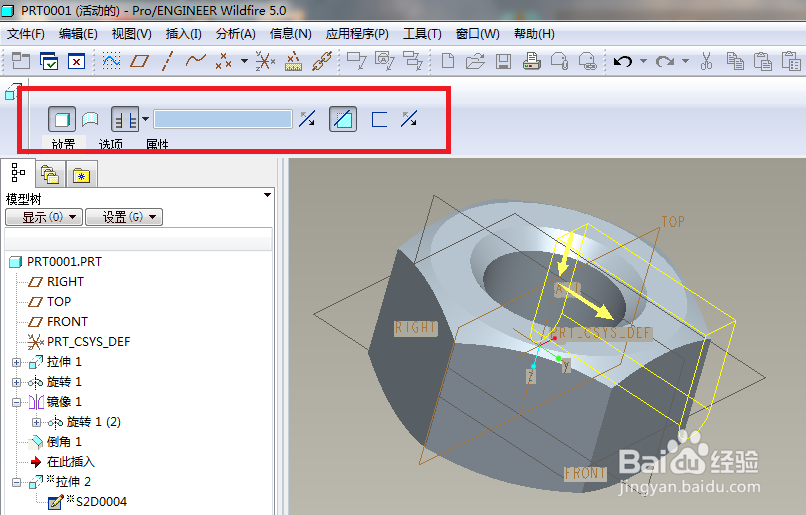The image size is (806, 515).
Task: Collapse the 拉伸 2 feature node
Action: coord(16,482)
